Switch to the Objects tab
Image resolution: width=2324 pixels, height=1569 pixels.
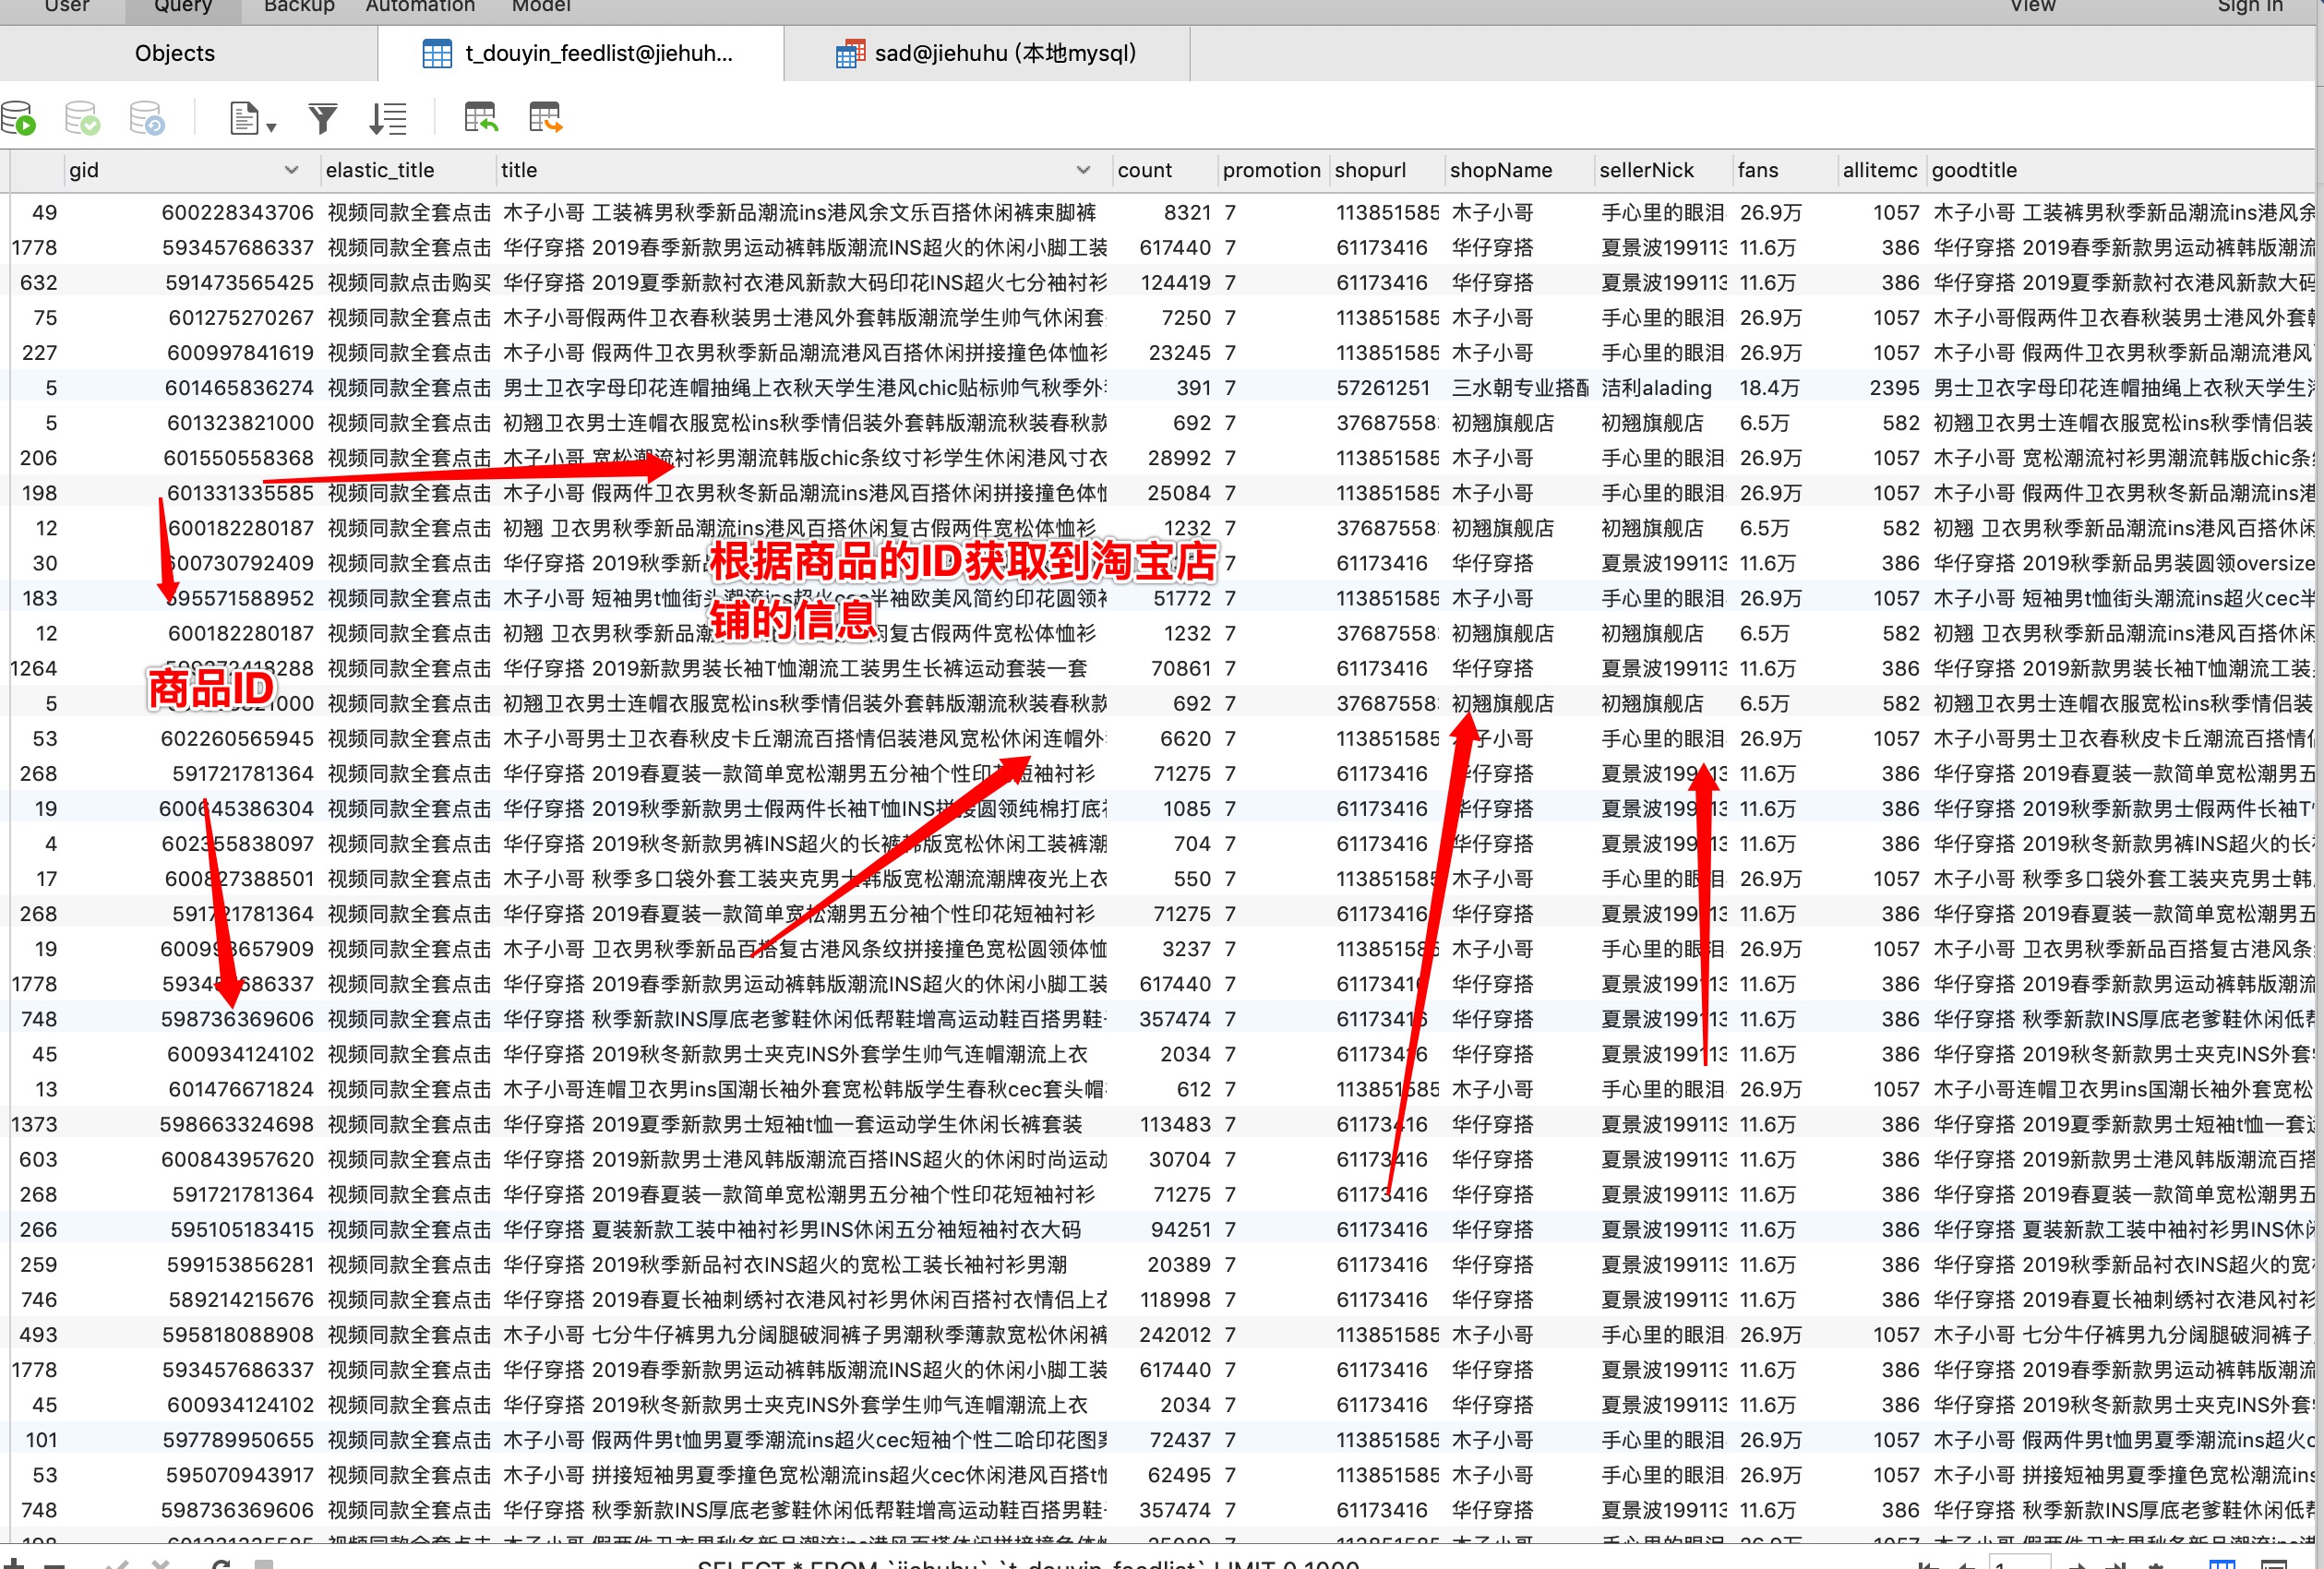[175, 53]
